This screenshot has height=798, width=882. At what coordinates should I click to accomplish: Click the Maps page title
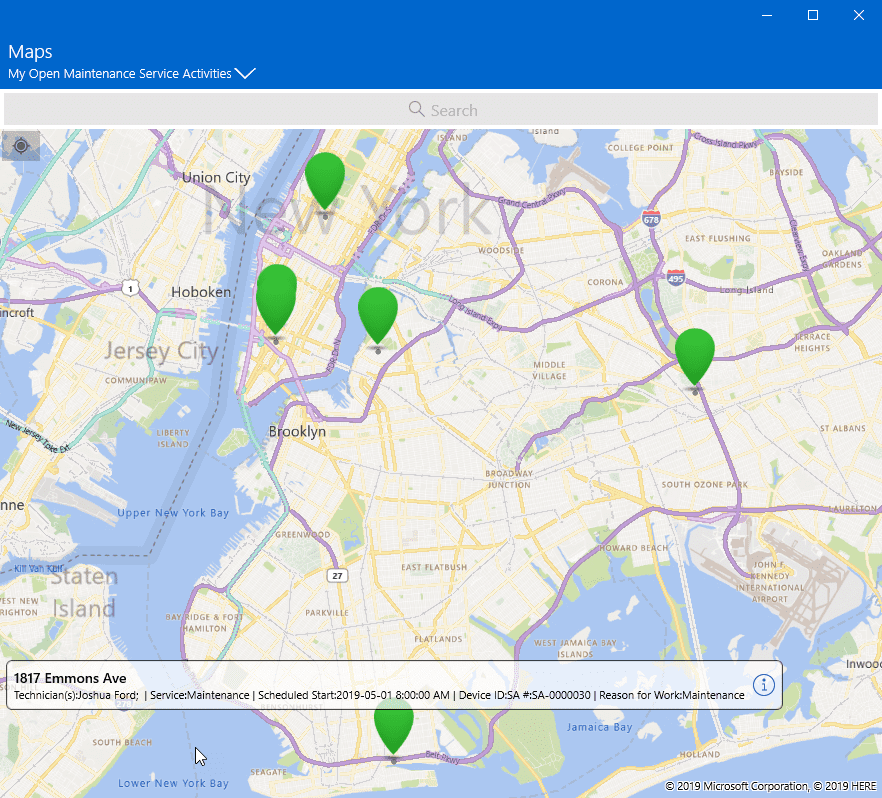[x=30, y=52]
